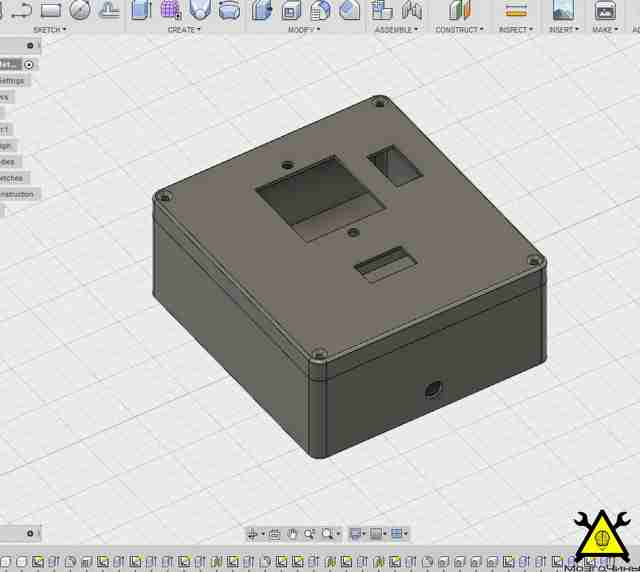The width and height of the screenshot is (640, 572).
Task: Click the Shell tool in Modify group
Action: 291,11
